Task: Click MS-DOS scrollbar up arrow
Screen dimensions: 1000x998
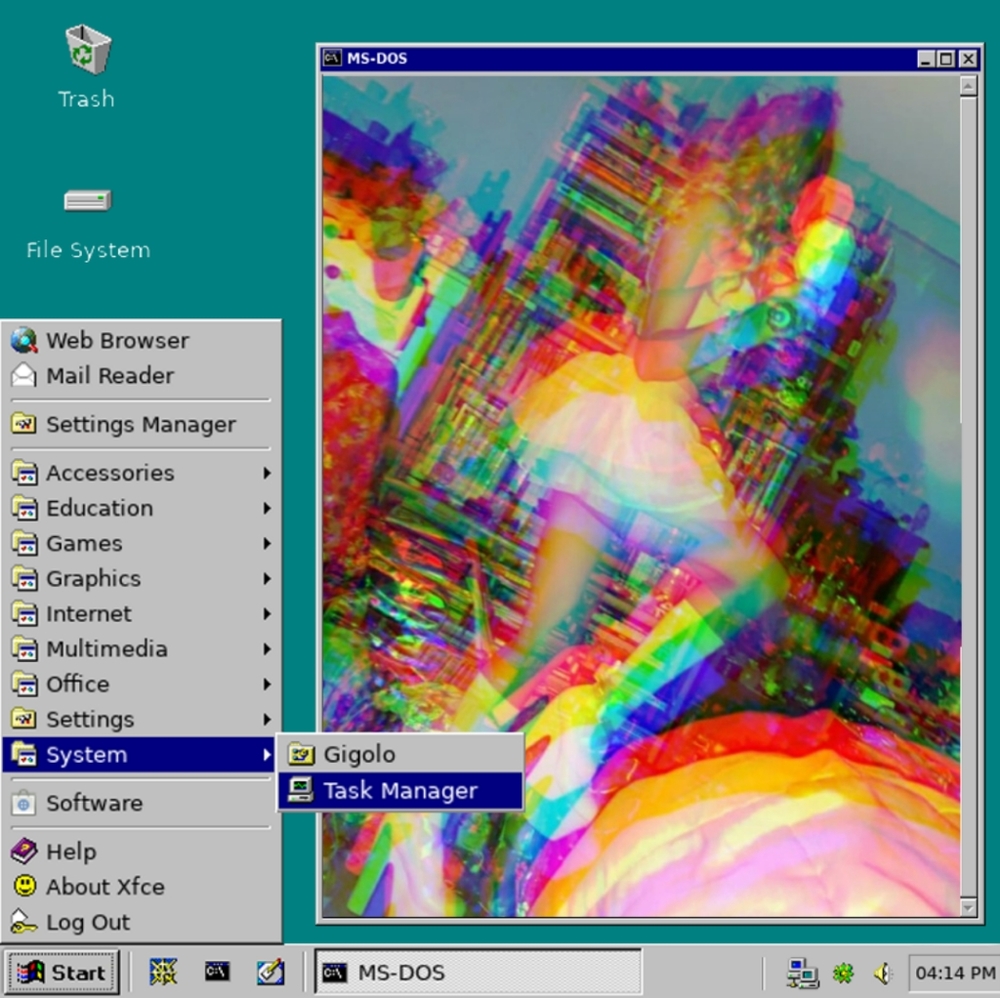Action: point(968,85)
